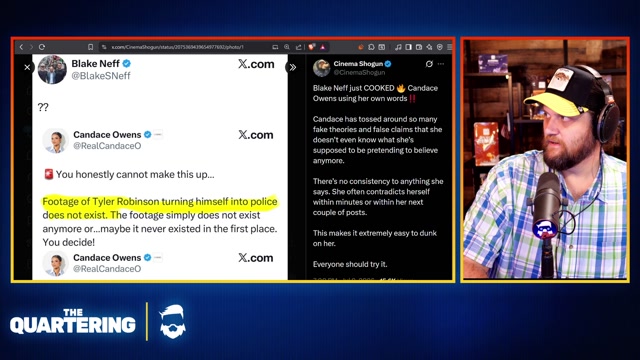
Task: Click the first Candace Owens avatar
Action: tap(55, 140)
